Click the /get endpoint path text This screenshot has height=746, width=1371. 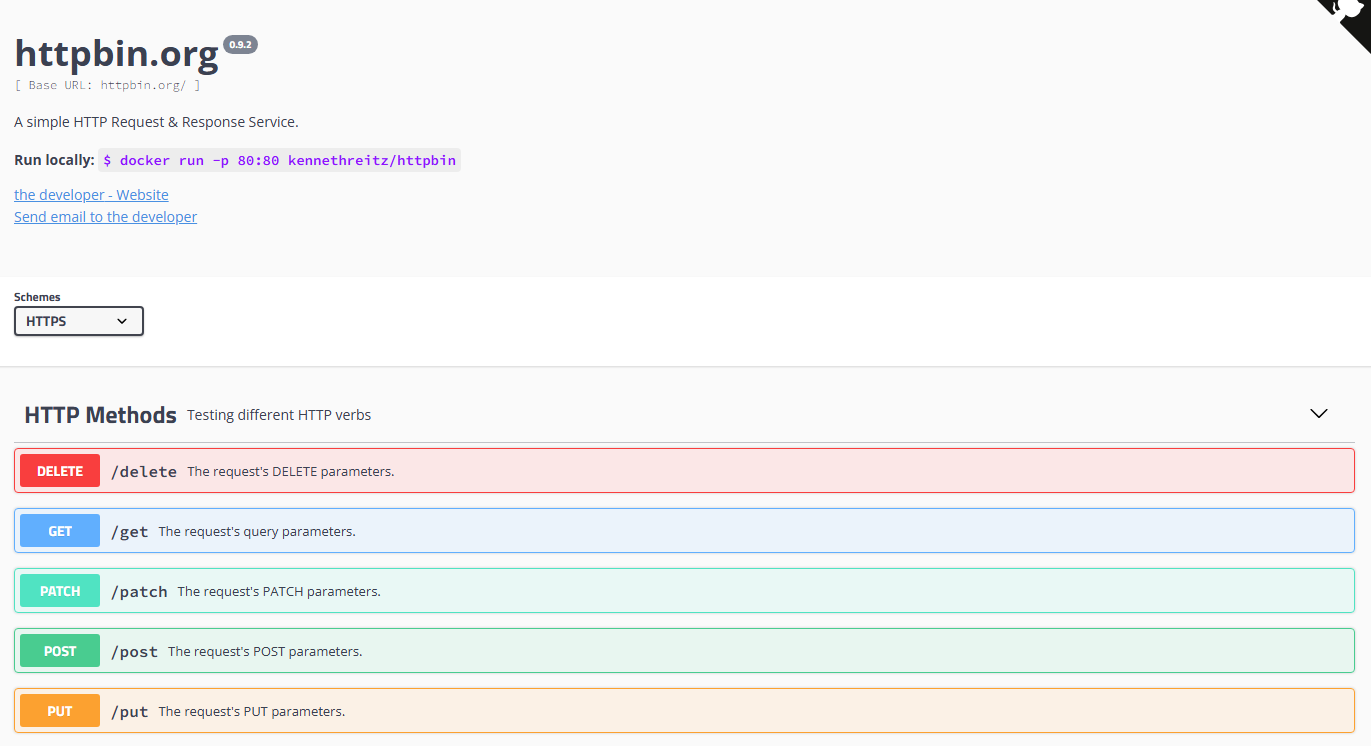click(x=130, y=531)
